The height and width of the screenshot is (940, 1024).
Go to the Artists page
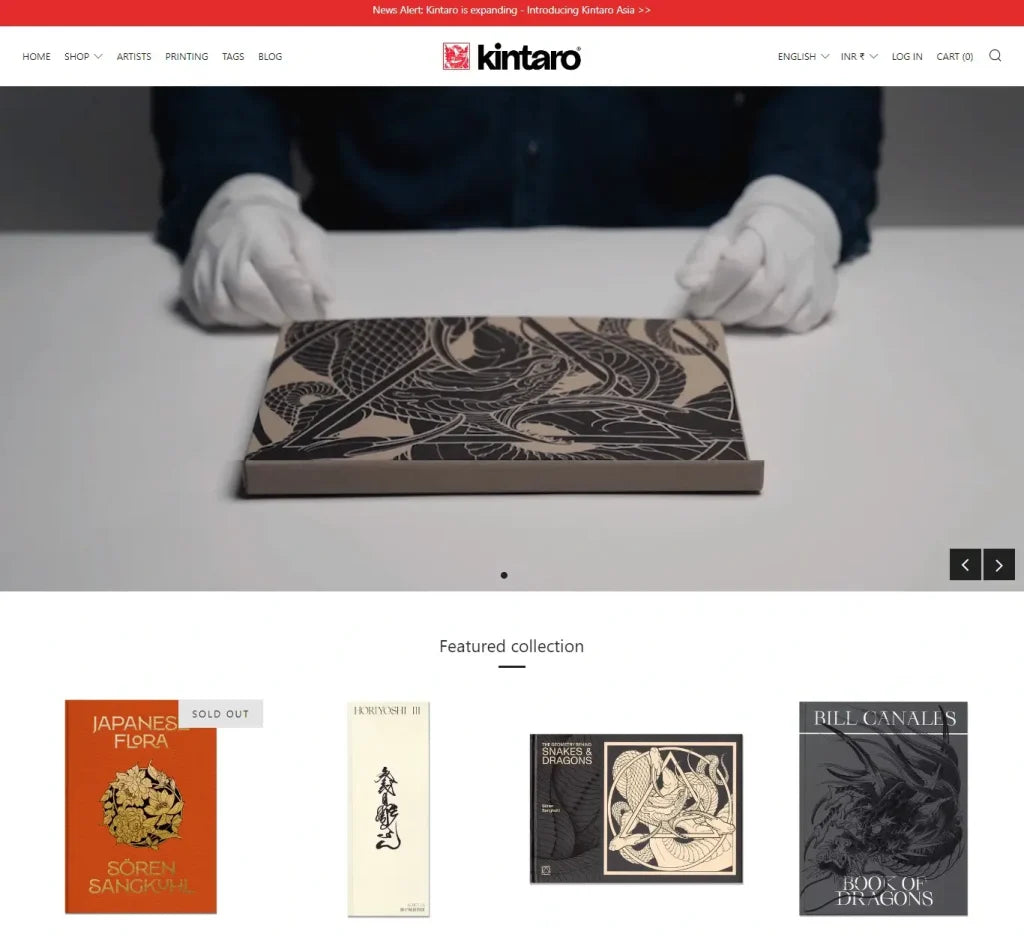pyautogui.click(x=134, y=57)
